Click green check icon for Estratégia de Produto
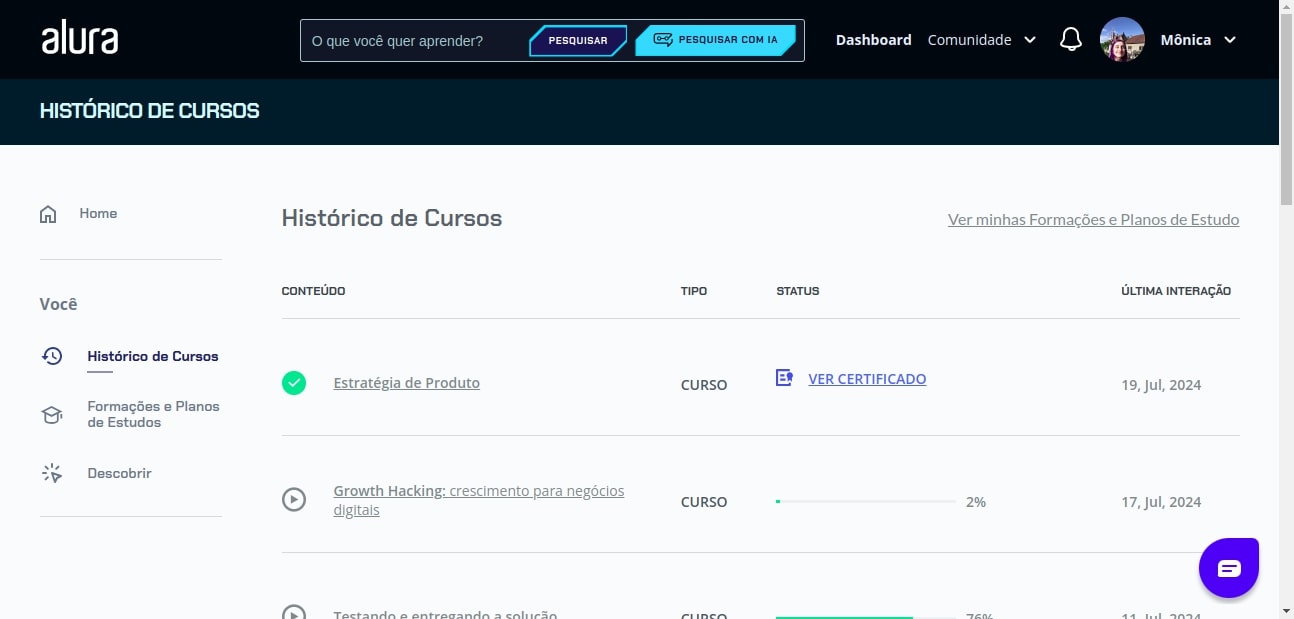The width and height of the screenshot is (1294, 619). click(x=294, y=383)
